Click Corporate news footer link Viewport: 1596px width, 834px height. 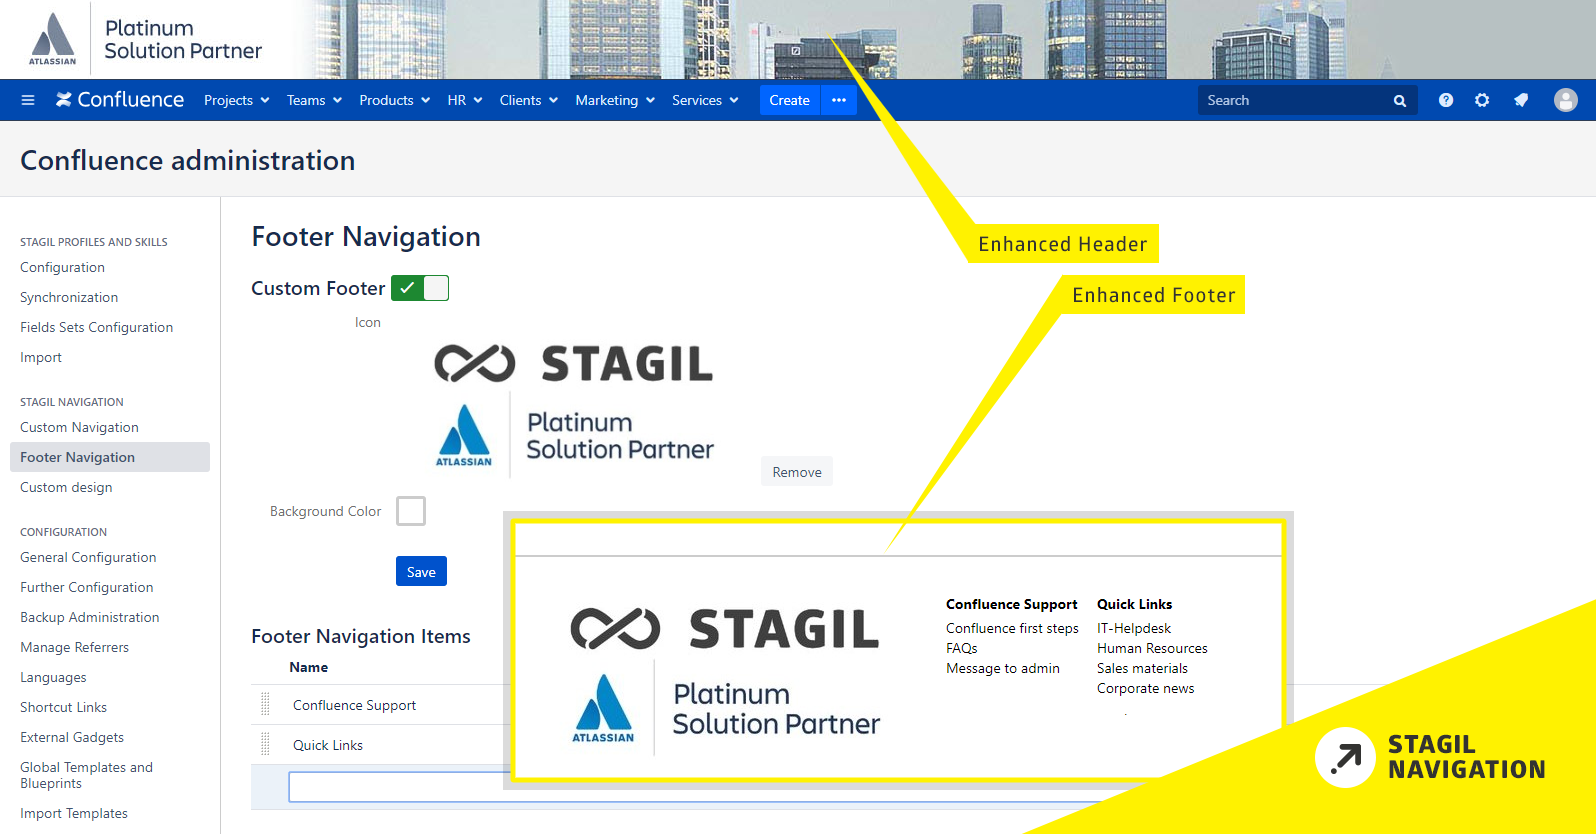pyautogui.click(x=1145, y=688)
